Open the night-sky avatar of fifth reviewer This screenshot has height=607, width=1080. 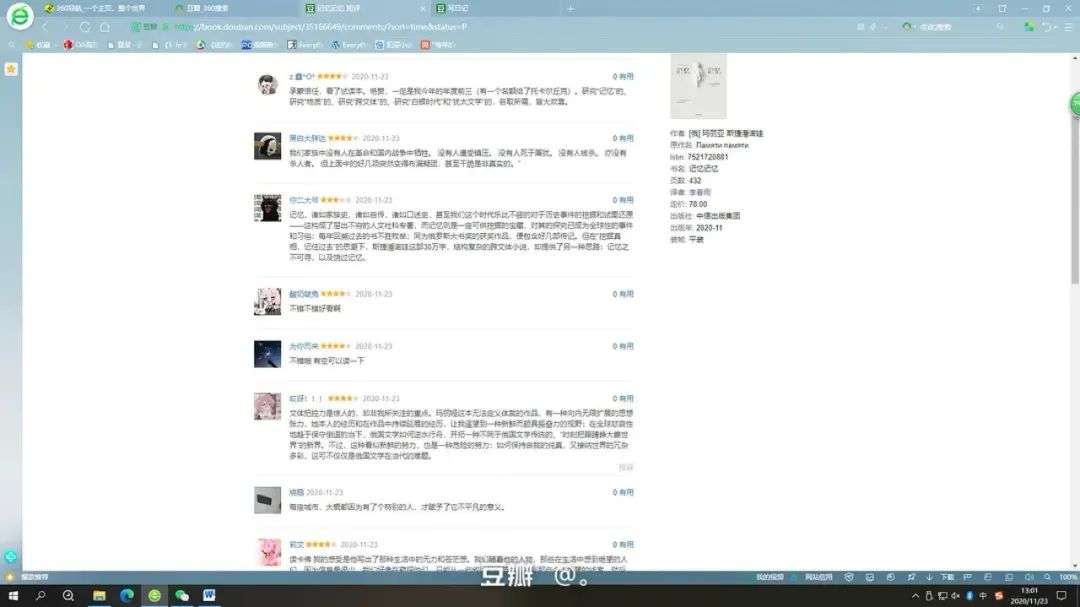click(267, 354)
